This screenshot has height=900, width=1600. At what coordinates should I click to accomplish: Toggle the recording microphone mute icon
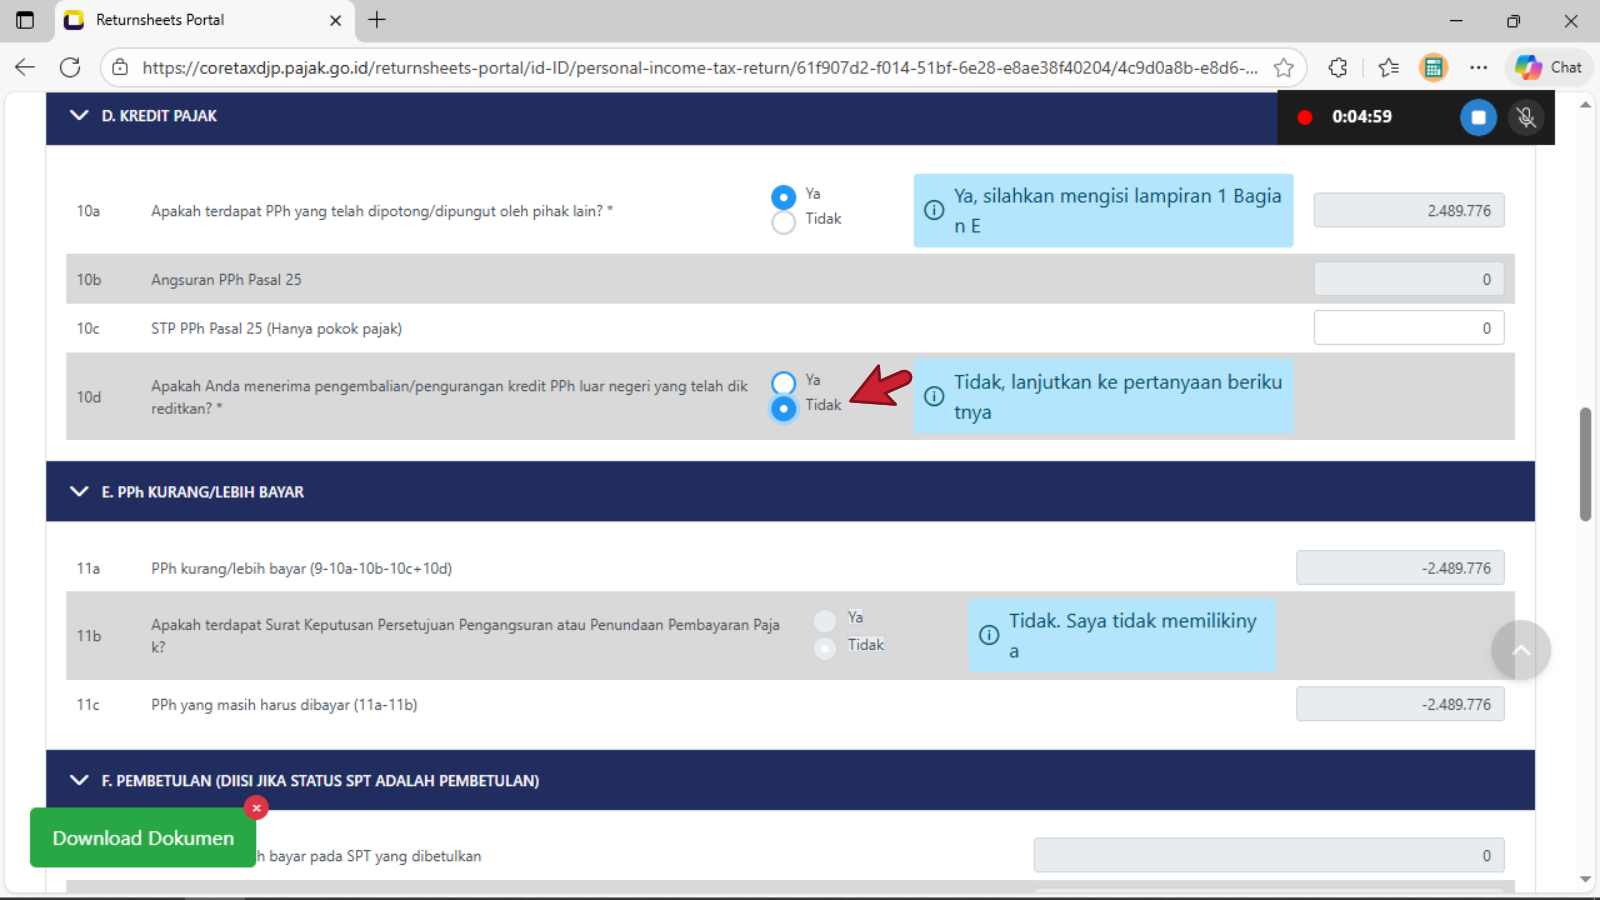click(x=1525, y=117)
